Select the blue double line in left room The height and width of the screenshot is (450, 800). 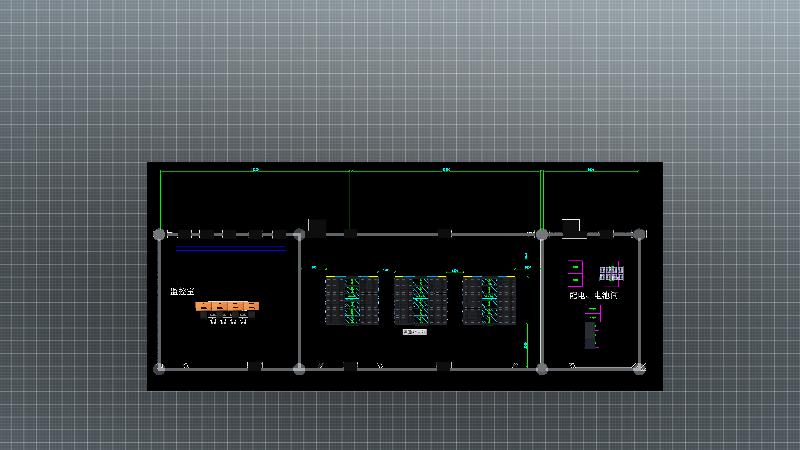coord(231,249)
